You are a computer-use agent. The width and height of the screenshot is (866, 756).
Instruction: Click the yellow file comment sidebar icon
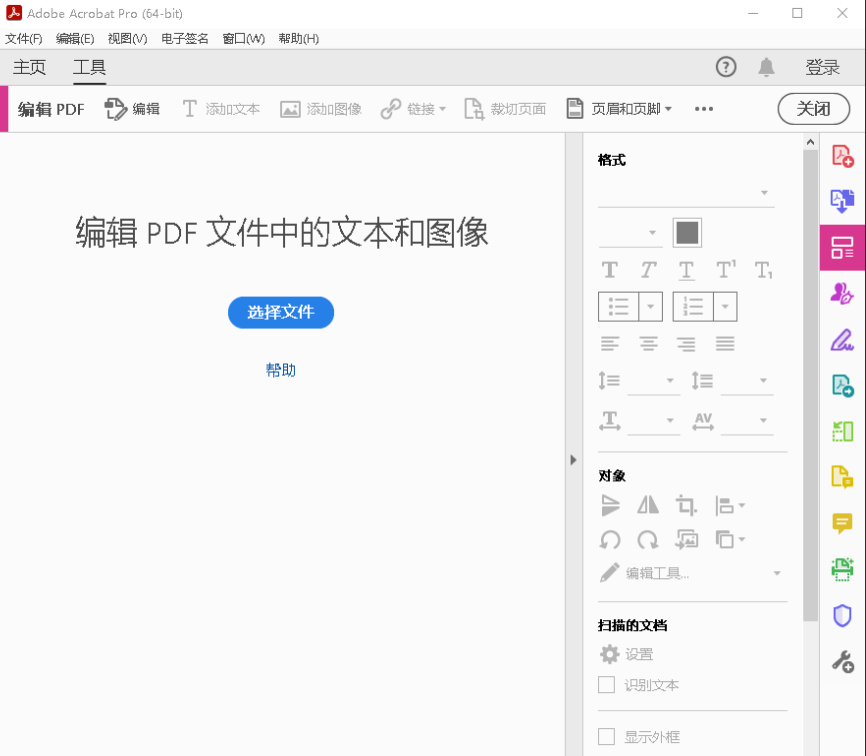(842, 477)
